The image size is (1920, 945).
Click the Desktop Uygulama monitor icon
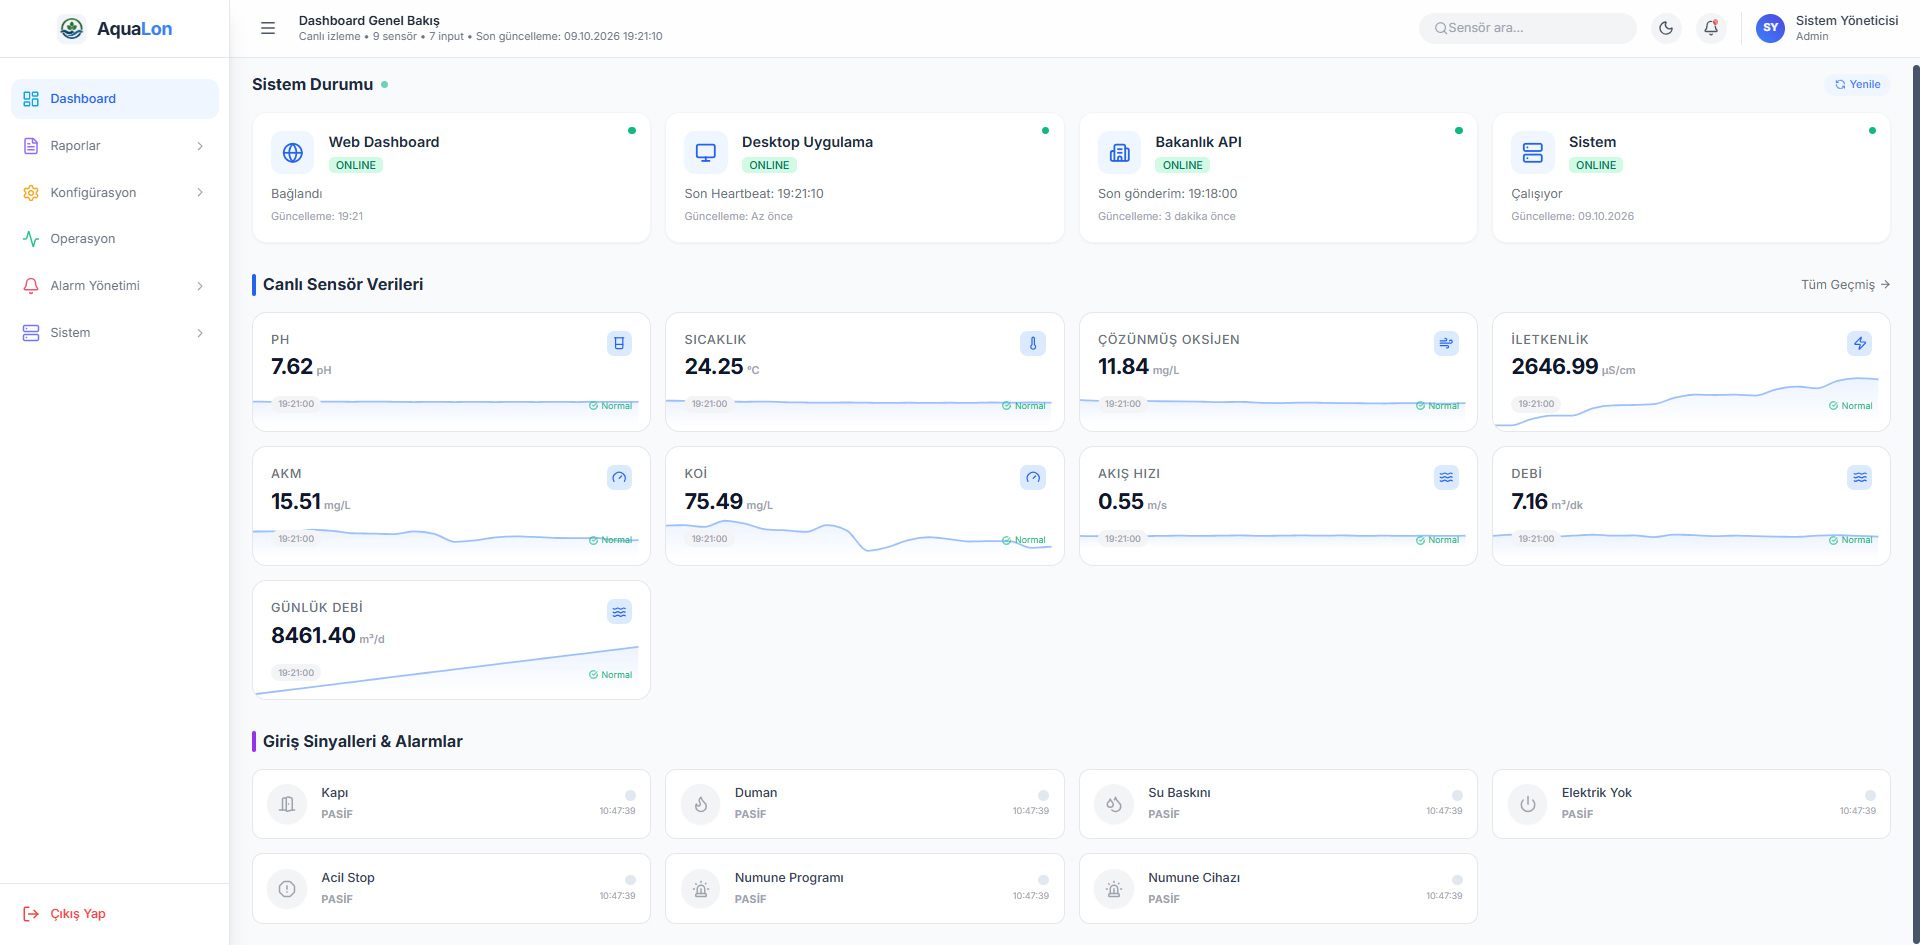706,153
